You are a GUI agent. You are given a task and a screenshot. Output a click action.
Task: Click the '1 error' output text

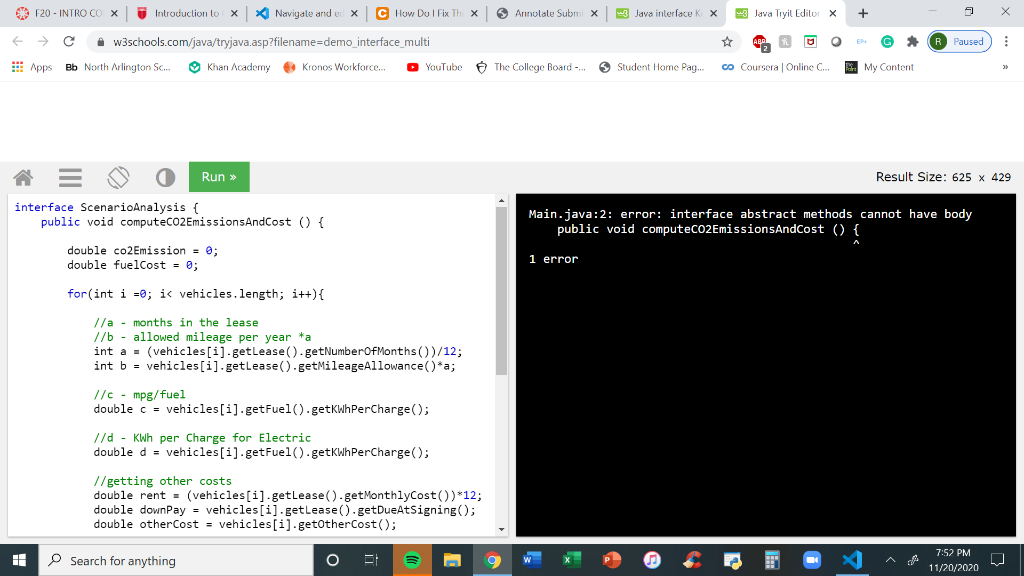click(553, 259)
